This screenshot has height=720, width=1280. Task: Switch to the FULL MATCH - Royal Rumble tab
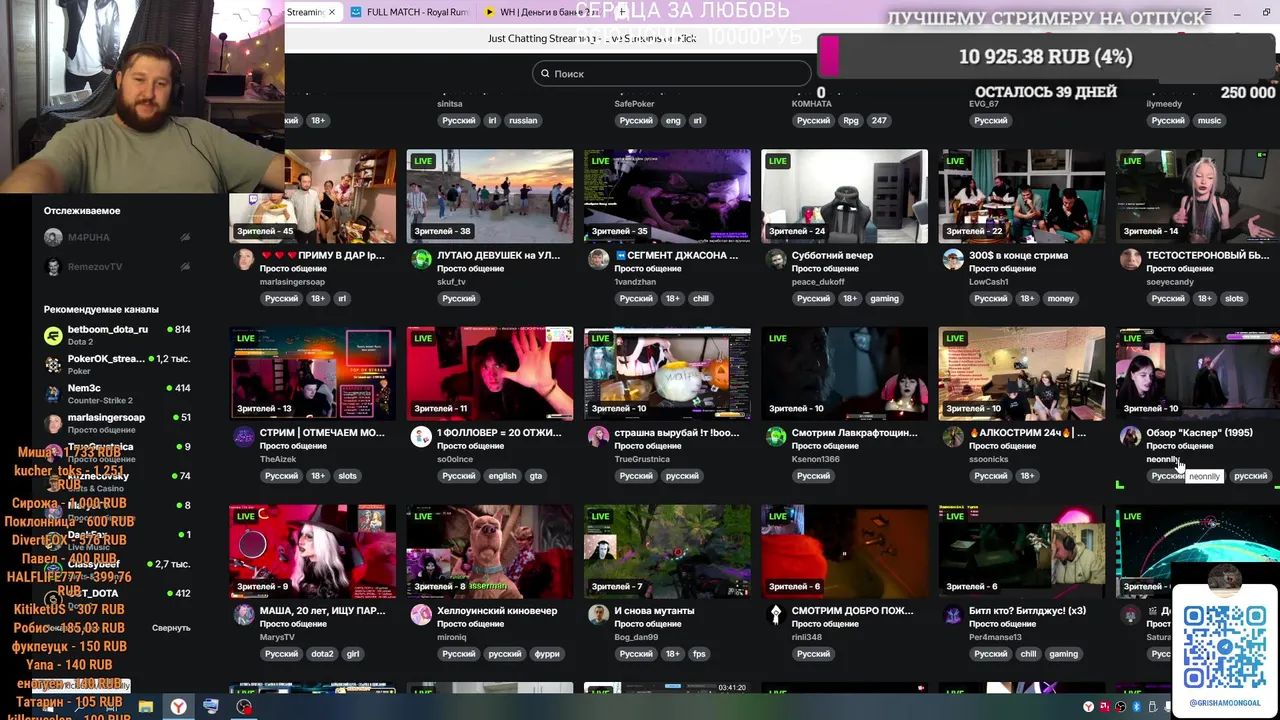(408, 12)
